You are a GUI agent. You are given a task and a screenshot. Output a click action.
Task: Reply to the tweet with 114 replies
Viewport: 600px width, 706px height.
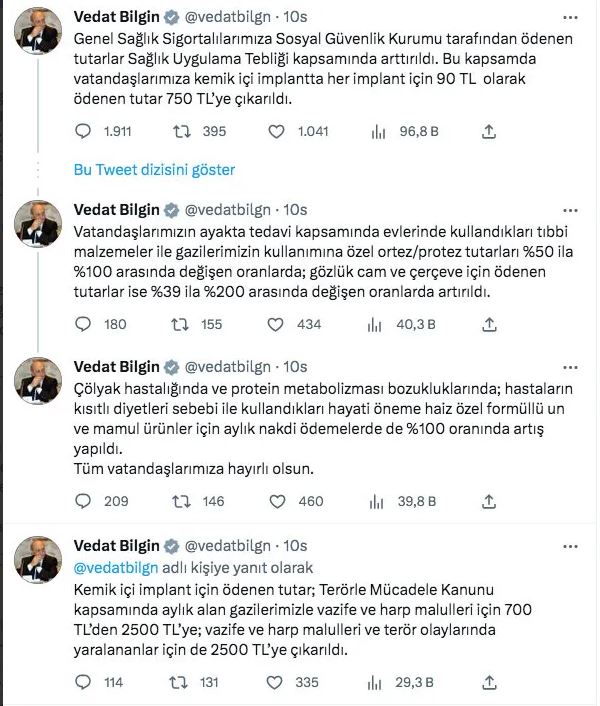[83, 681]
